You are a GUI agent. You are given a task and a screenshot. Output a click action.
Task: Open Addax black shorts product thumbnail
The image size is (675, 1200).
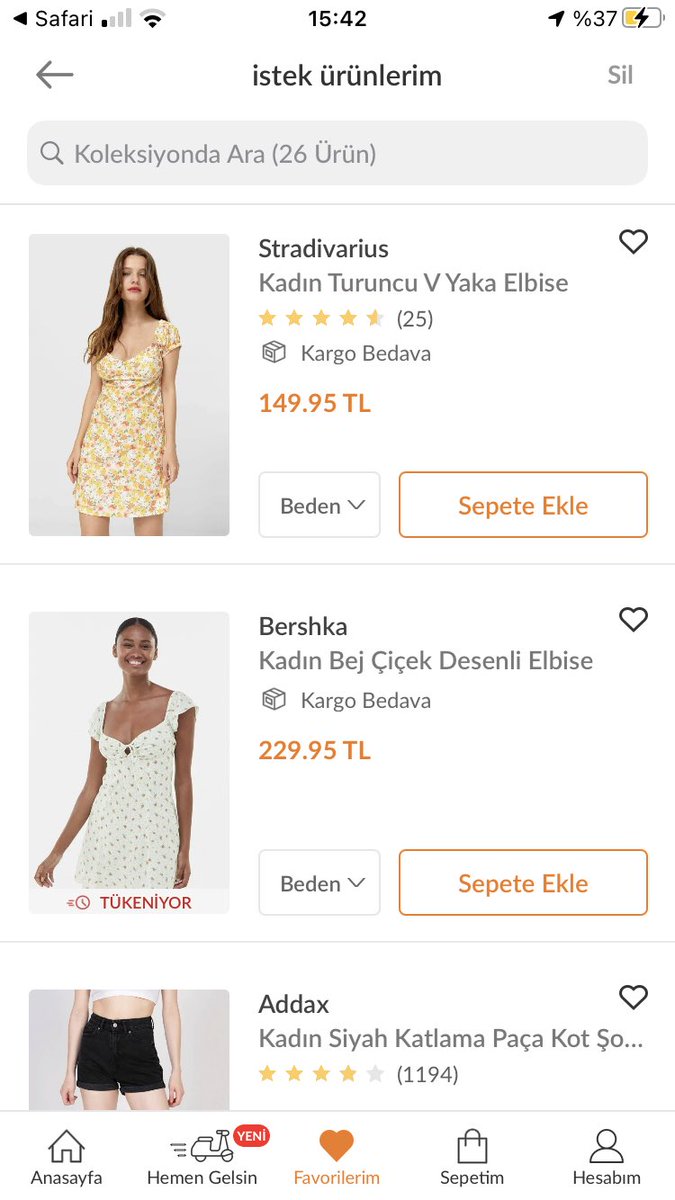point(129,1050)
